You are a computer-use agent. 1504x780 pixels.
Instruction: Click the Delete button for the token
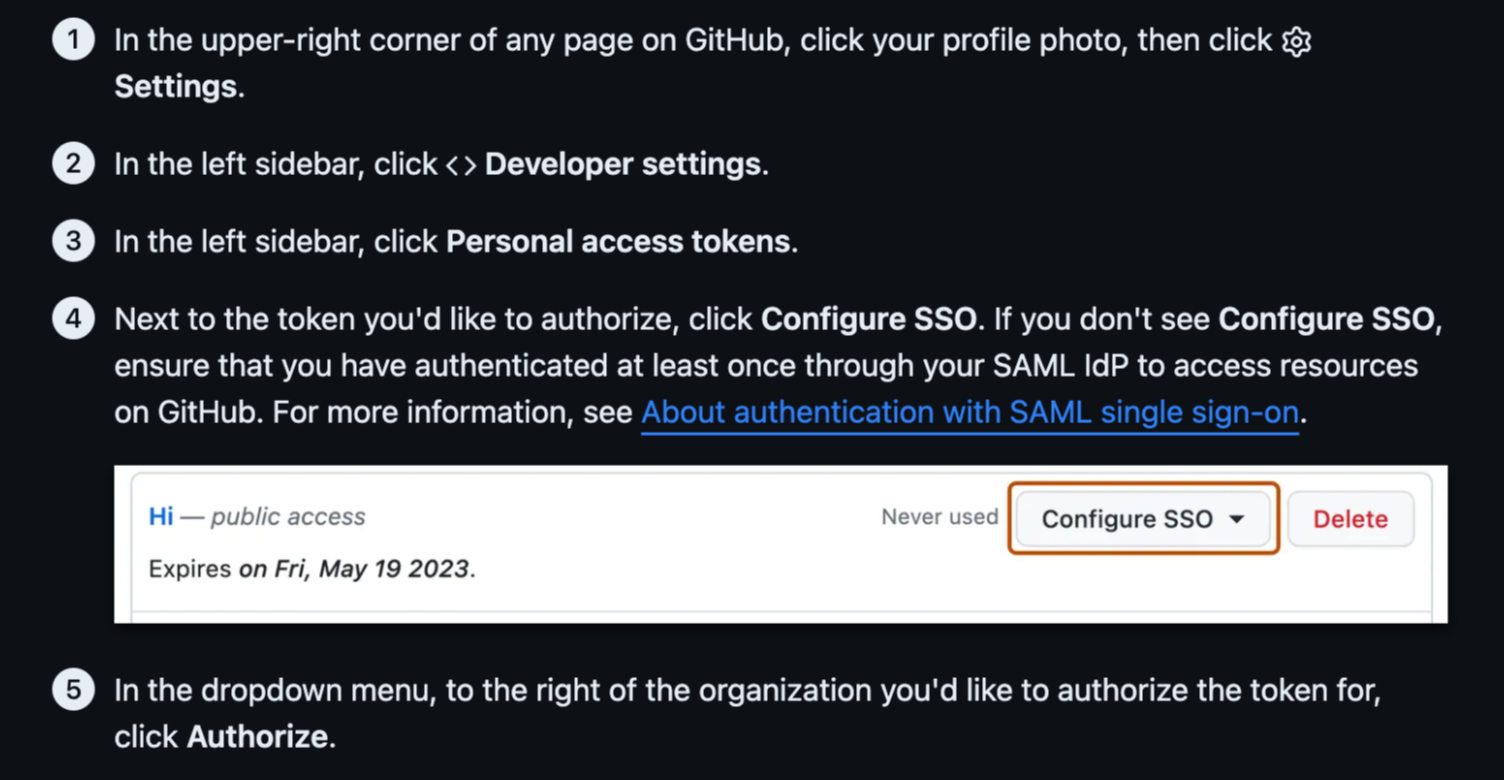[1350, 519]
